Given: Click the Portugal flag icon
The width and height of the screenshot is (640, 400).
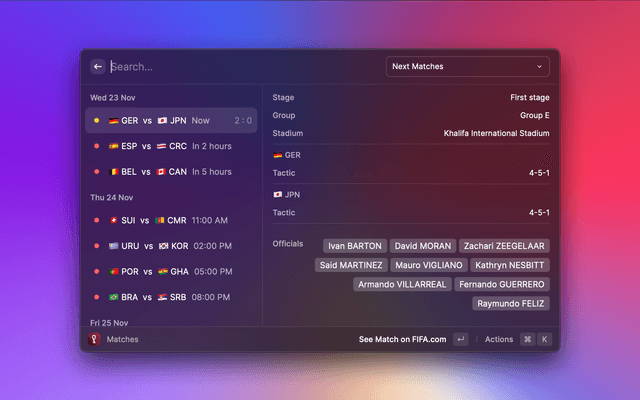Looking at the screenshot, I should [x=113, y=271].
